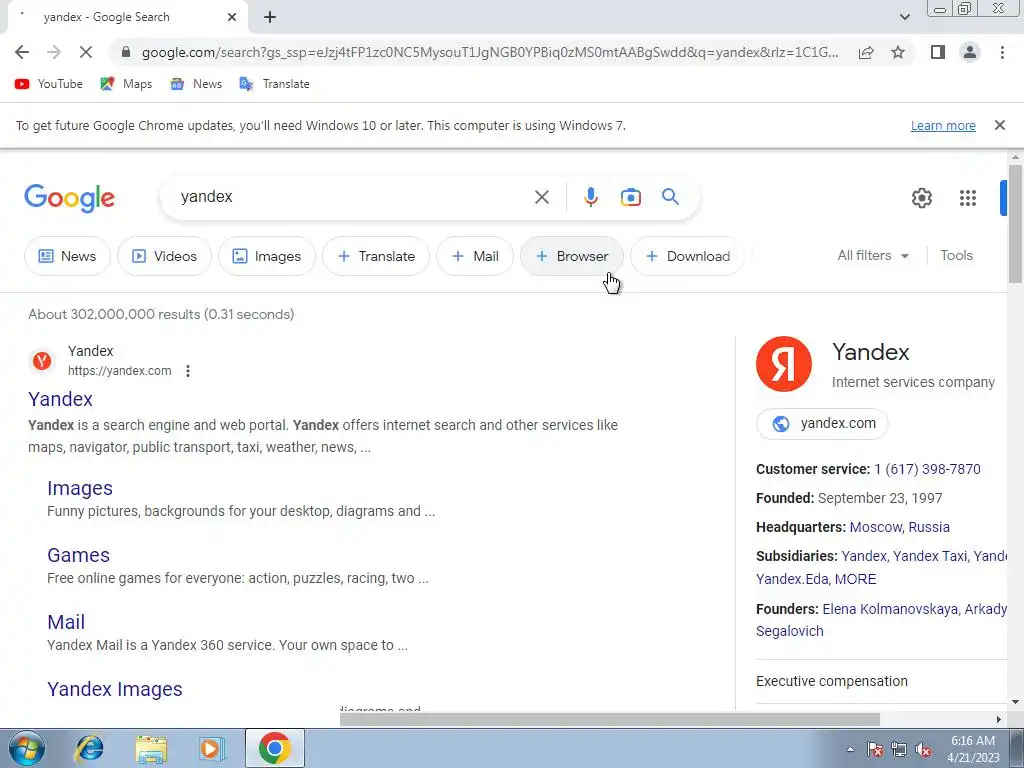Image resolution: width=1024 pixels, height=768 pixels.
Task: Start voice search with microphone icon
Action: [x=591, y=197]
